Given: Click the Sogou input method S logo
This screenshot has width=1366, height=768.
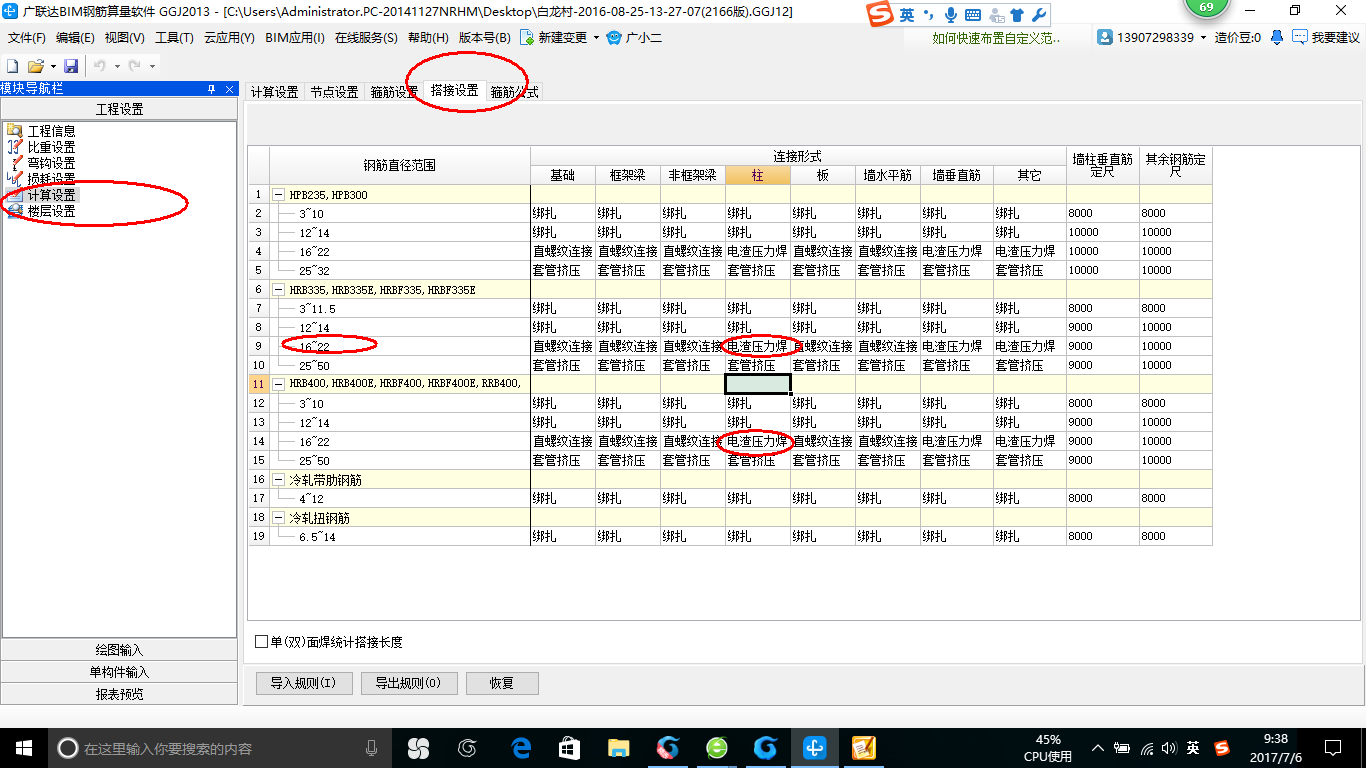Looking at the screenshot, I should click(x=880, y=14).
